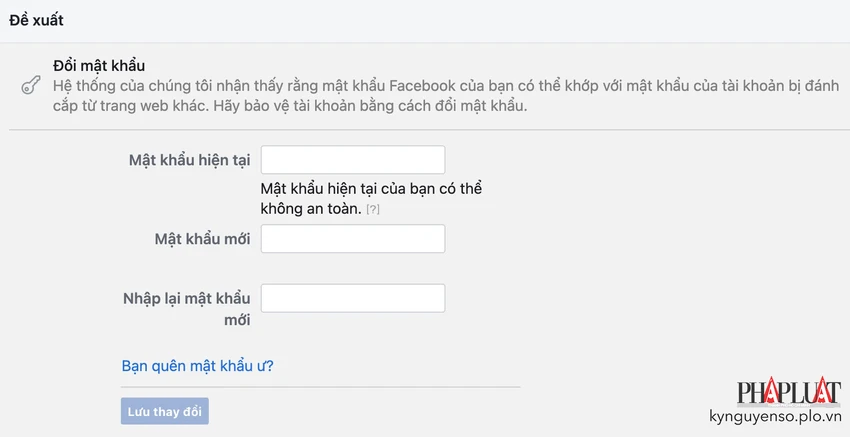The image size is (850, 437).
Task: Click the Mật khẩu mới label
Action: [203, 239]
